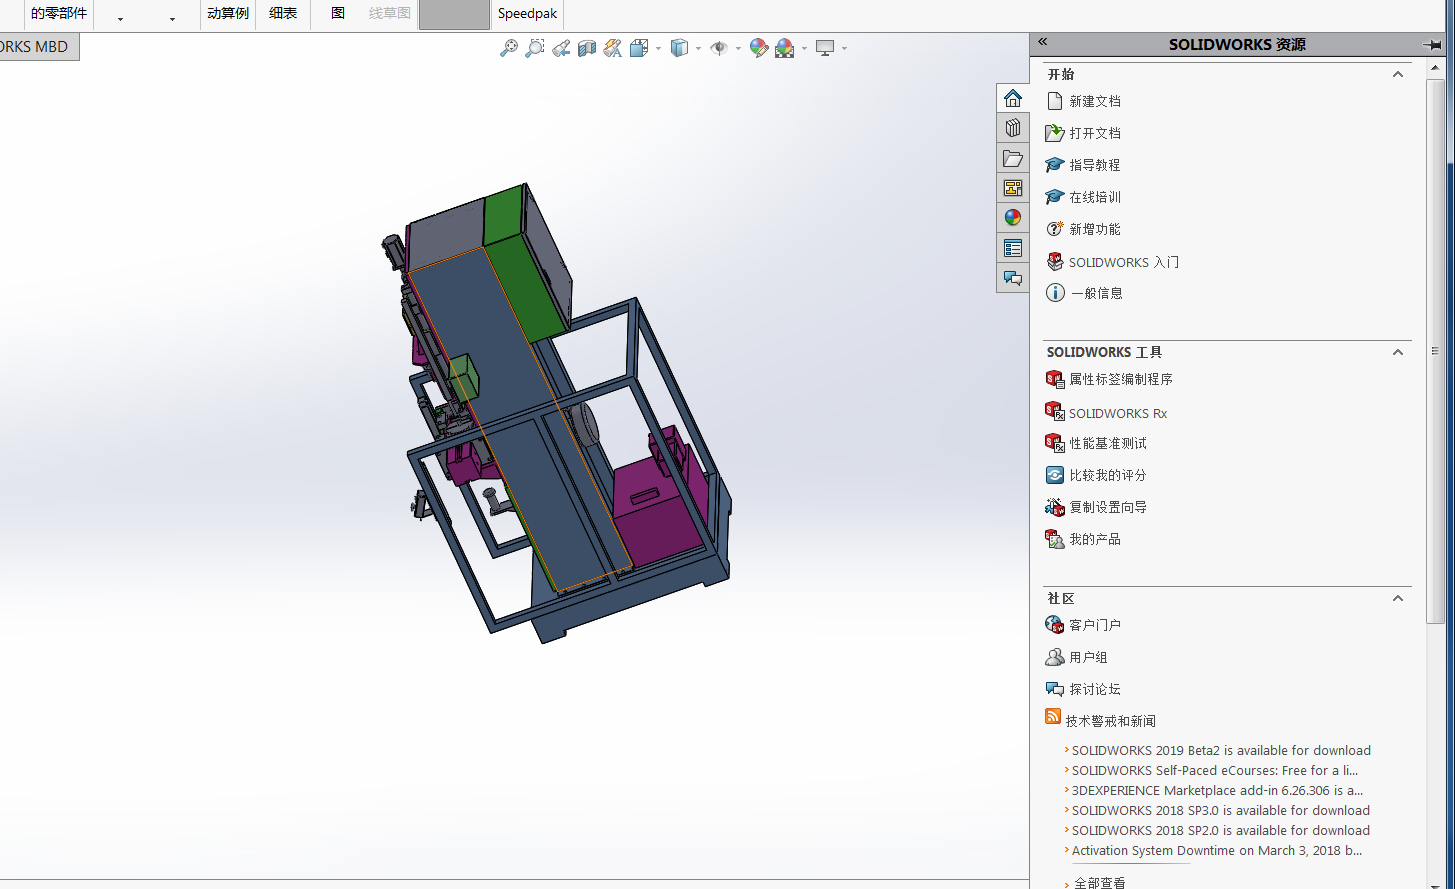Click the Zoom to Fit icon
Viewport: 1455px width, 889px height.
509,48
